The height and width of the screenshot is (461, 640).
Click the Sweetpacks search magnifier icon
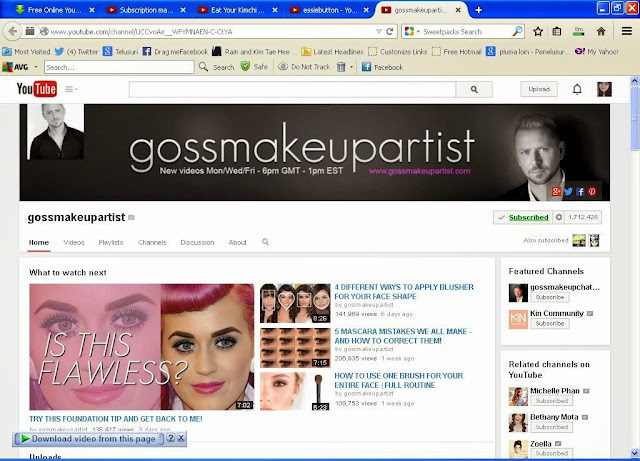[x=518, y=31]
